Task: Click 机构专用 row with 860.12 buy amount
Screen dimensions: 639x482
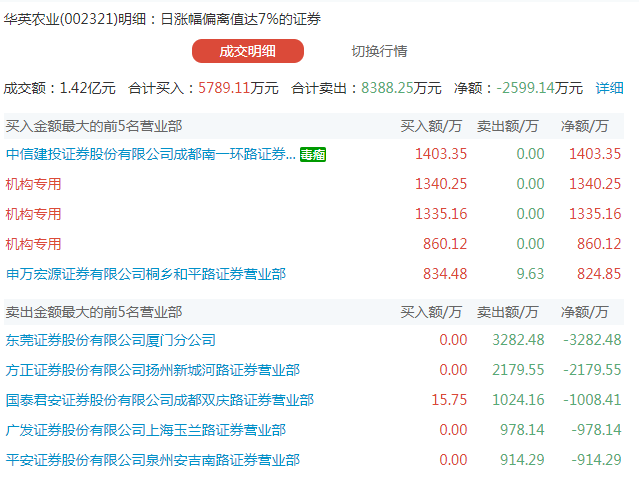Action: pyautogui.click(x=33, y=244)
